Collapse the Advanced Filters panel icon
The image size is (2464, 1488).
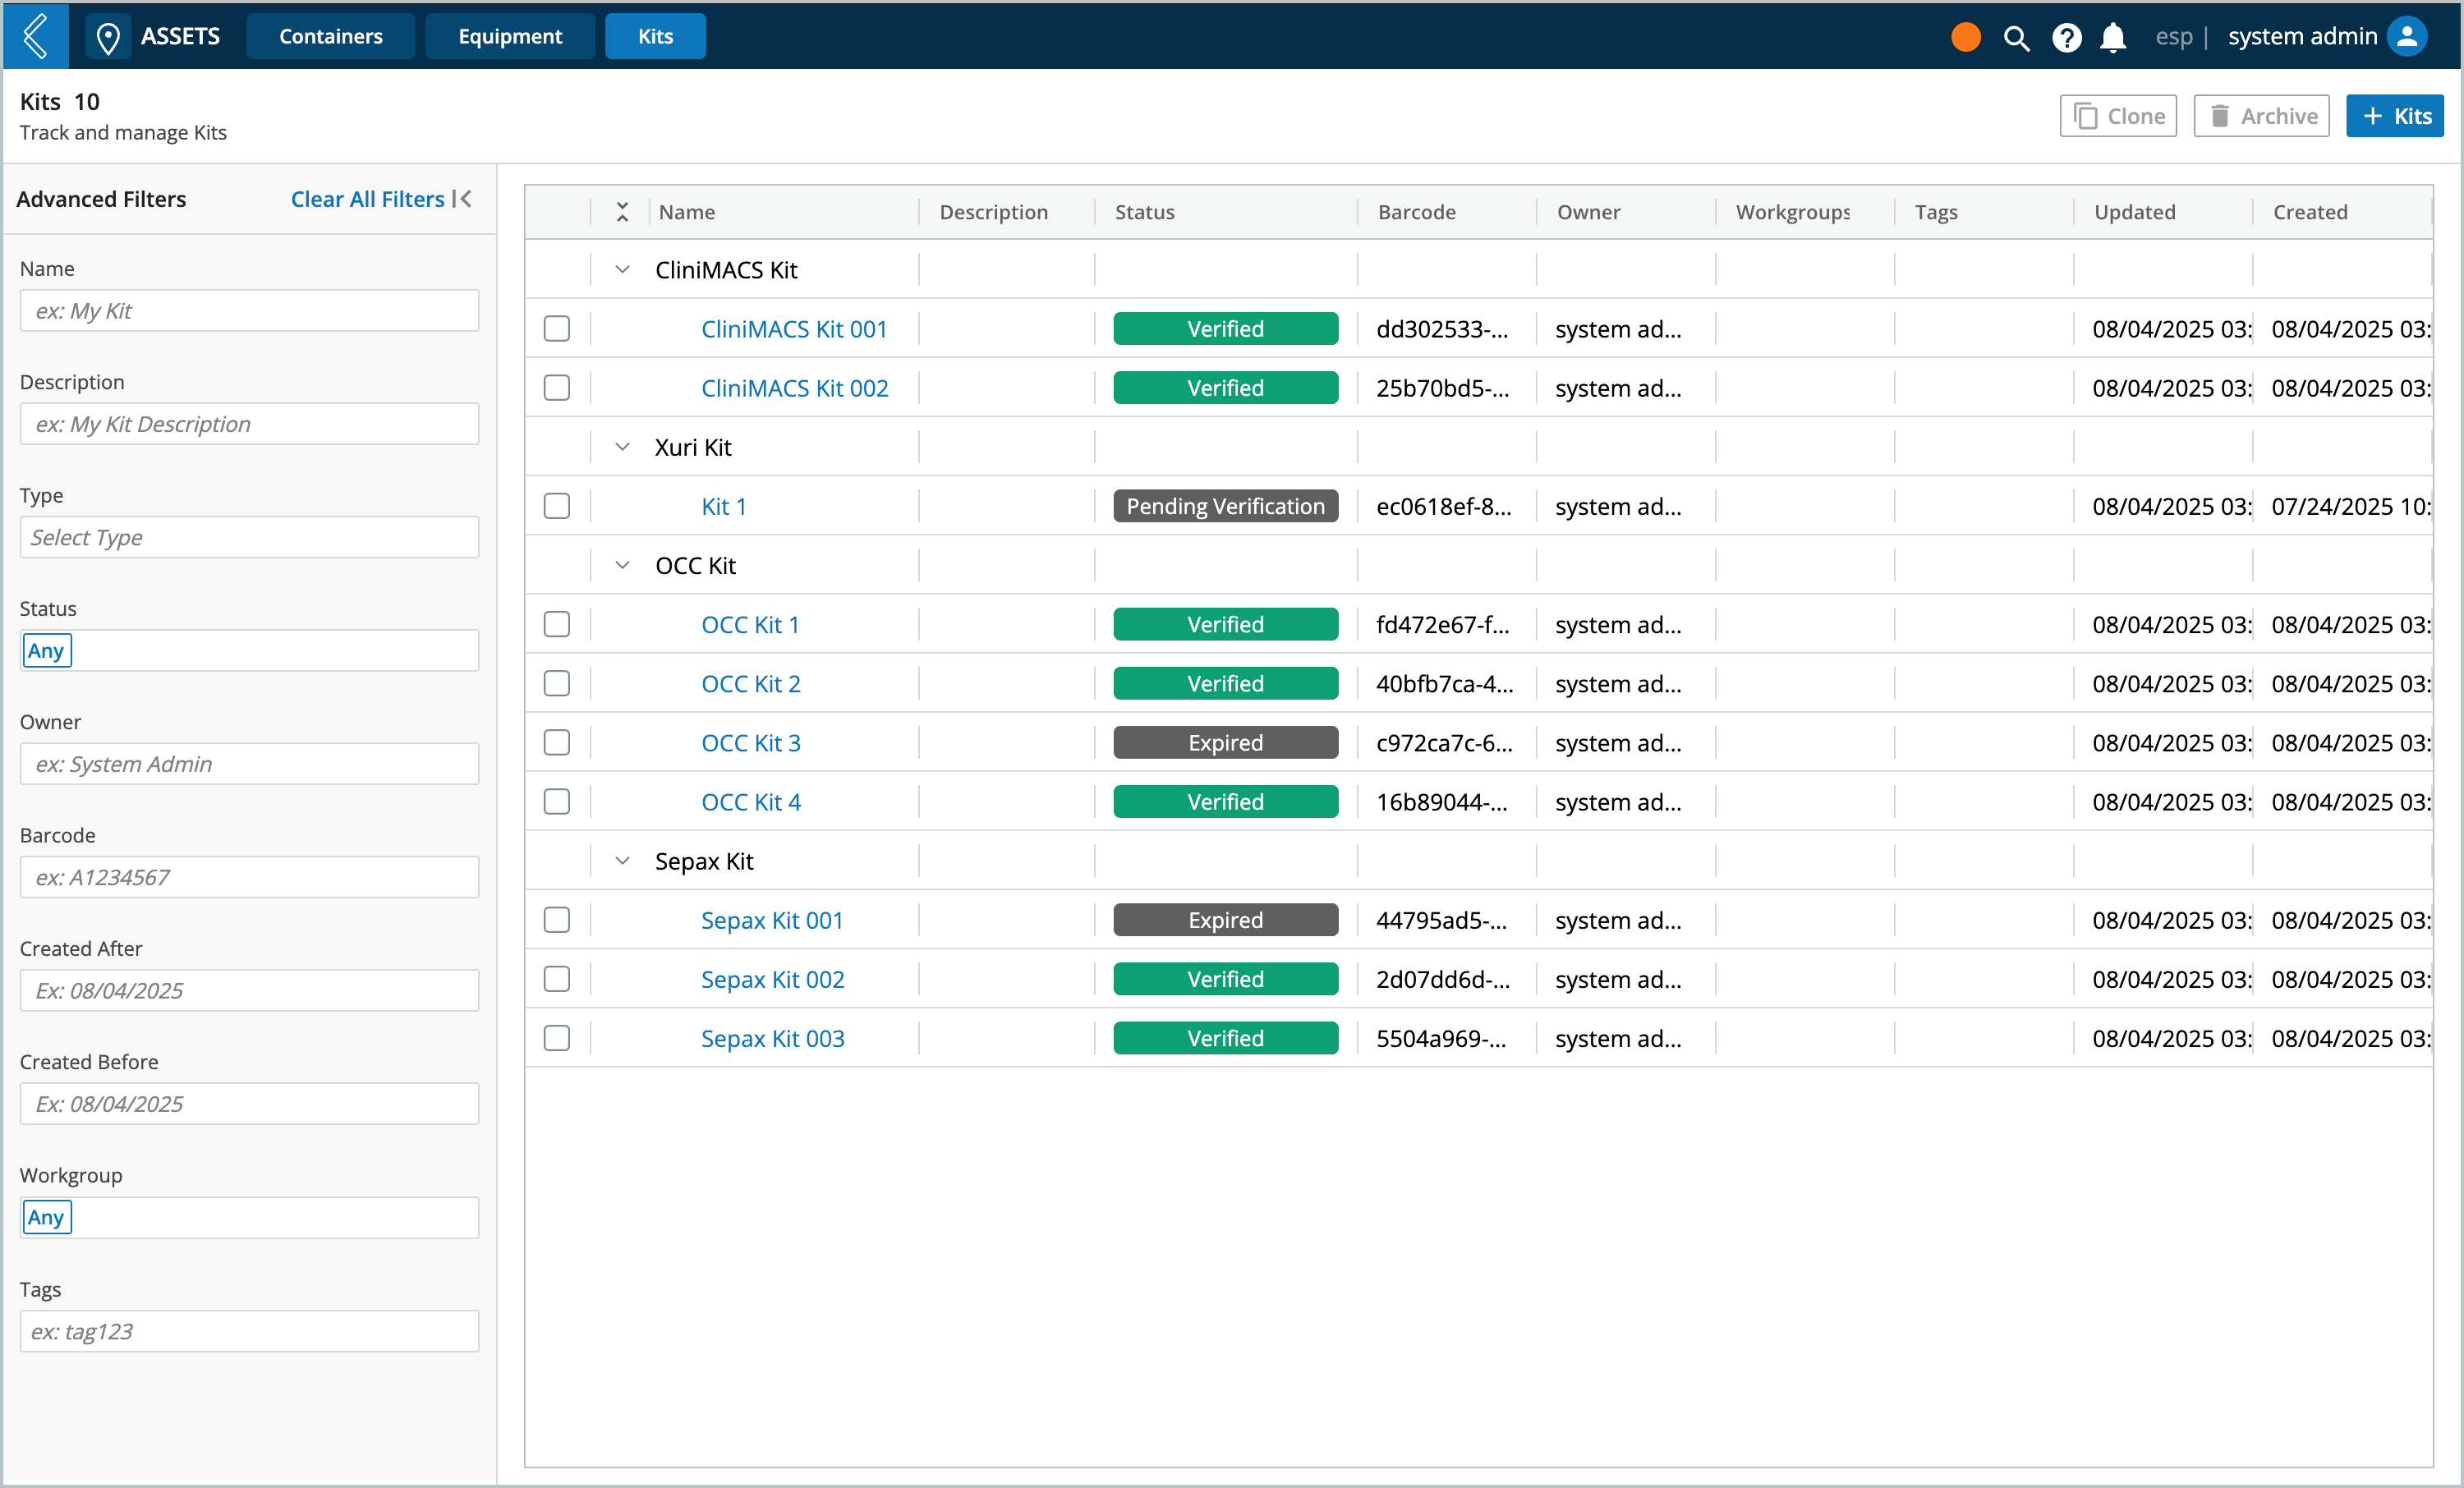462,199
